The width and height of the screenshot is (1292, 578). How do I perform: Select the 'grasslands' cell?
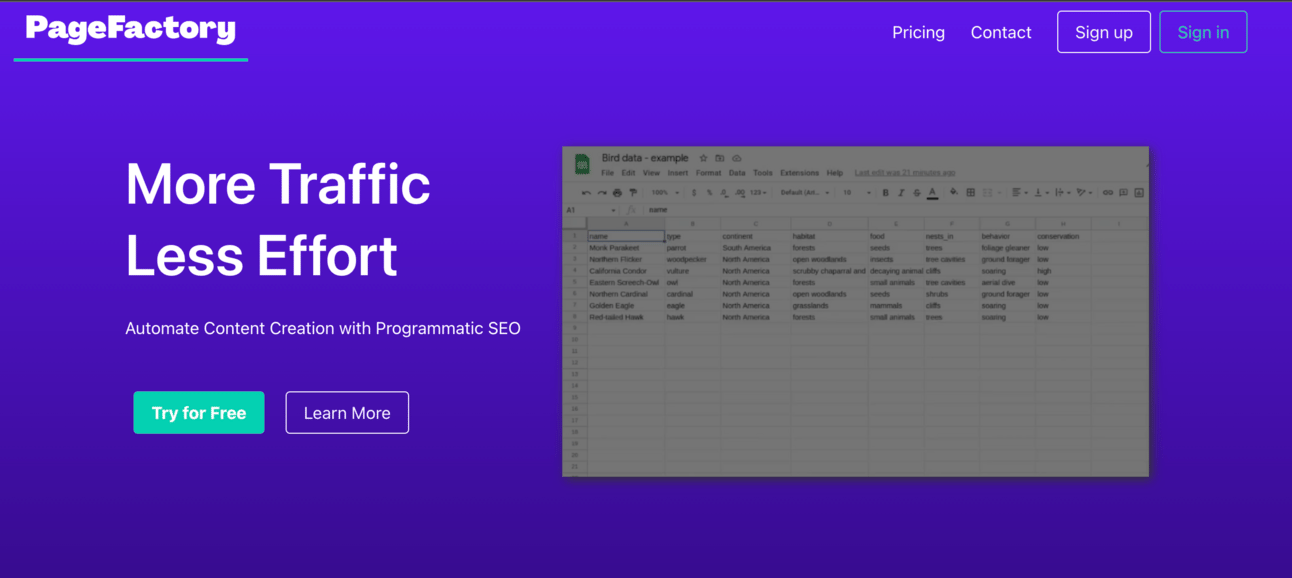(829, 306)
